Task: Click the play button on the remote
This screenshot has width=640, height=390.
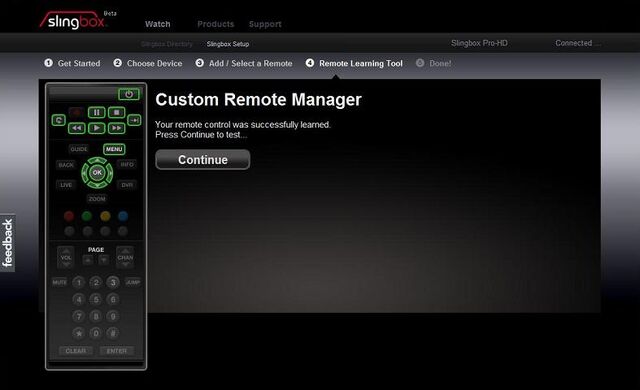Action: click(97, 128)
